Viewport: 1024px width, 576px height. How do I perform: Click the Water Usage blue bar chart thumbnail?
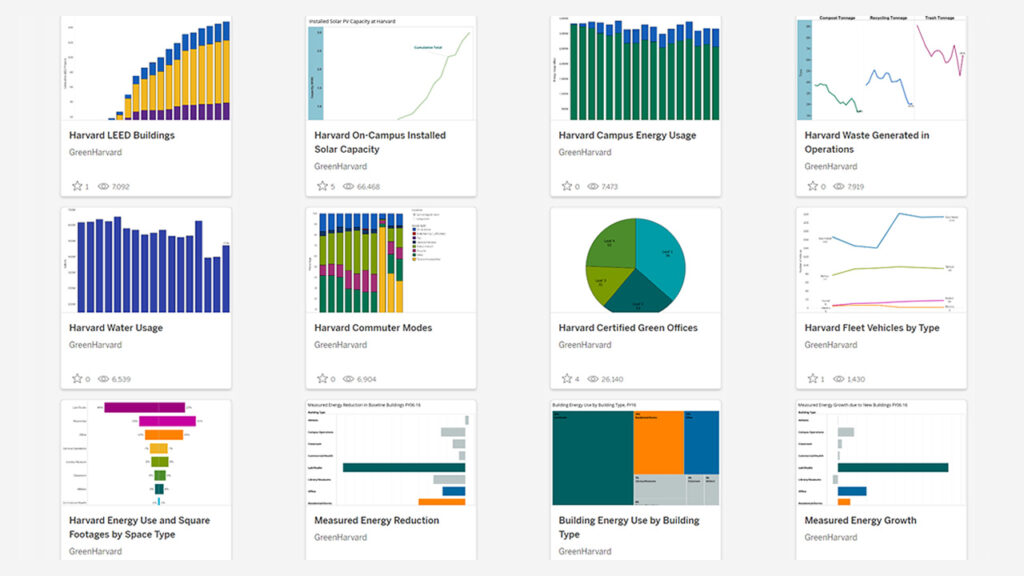[146, 261]
